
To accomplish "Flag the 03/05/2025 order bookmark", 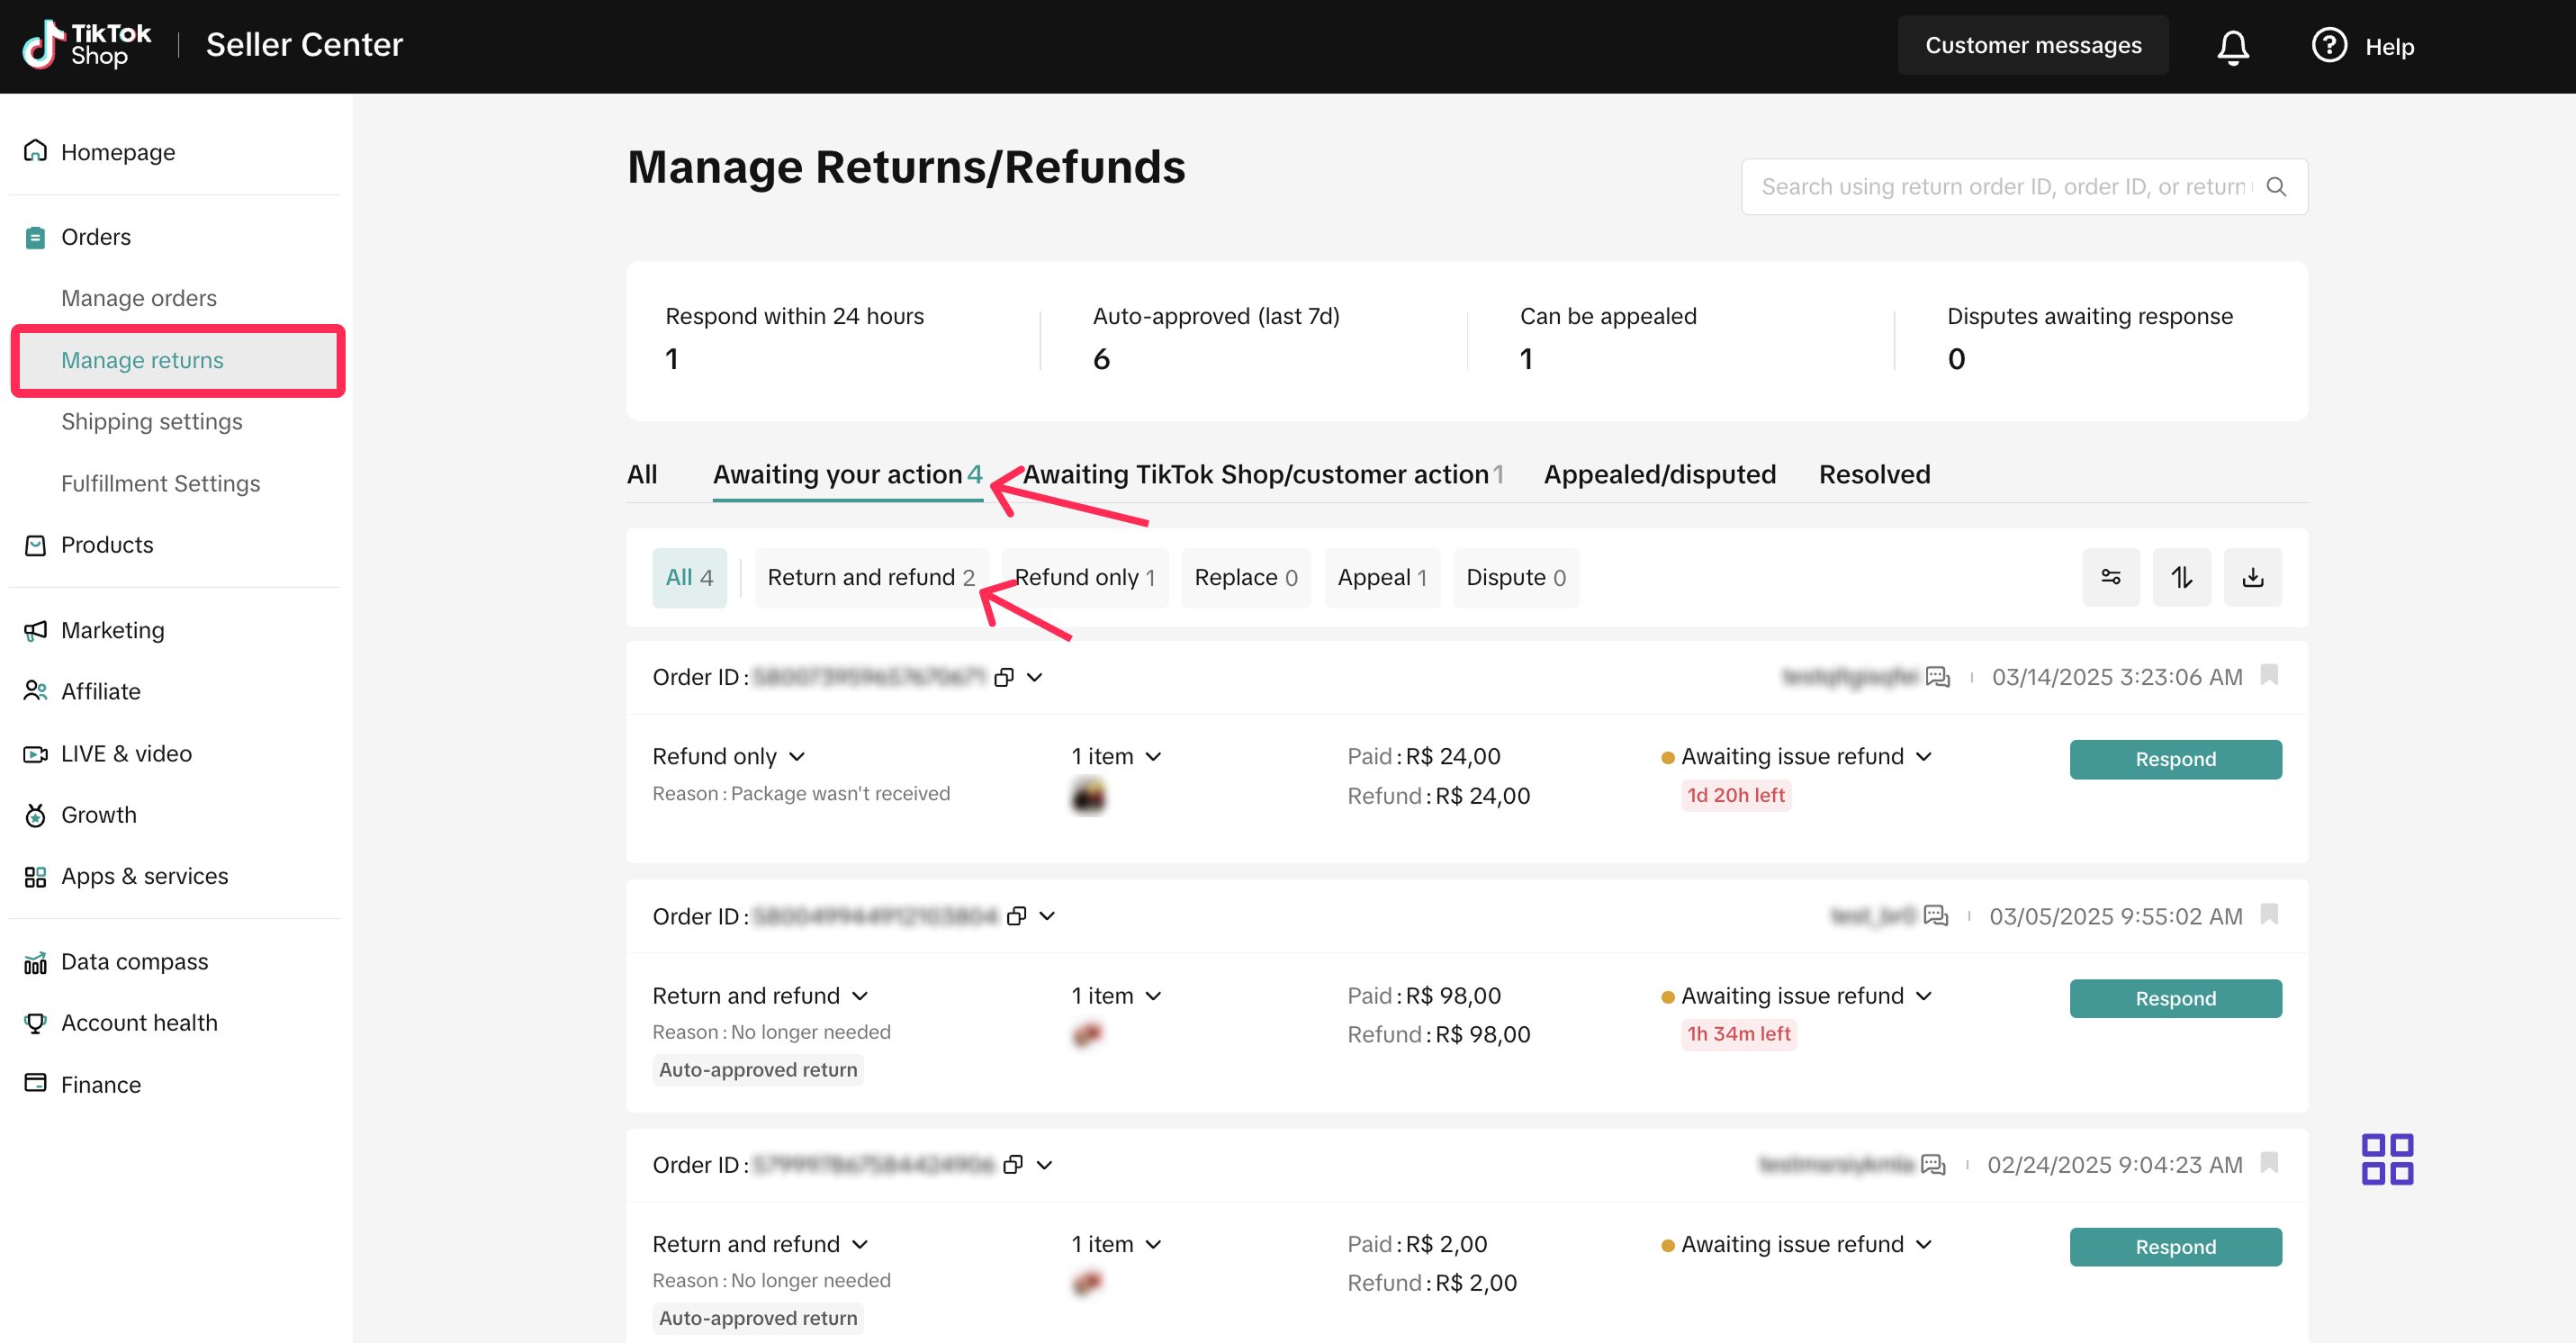I will coord(2269,914).
